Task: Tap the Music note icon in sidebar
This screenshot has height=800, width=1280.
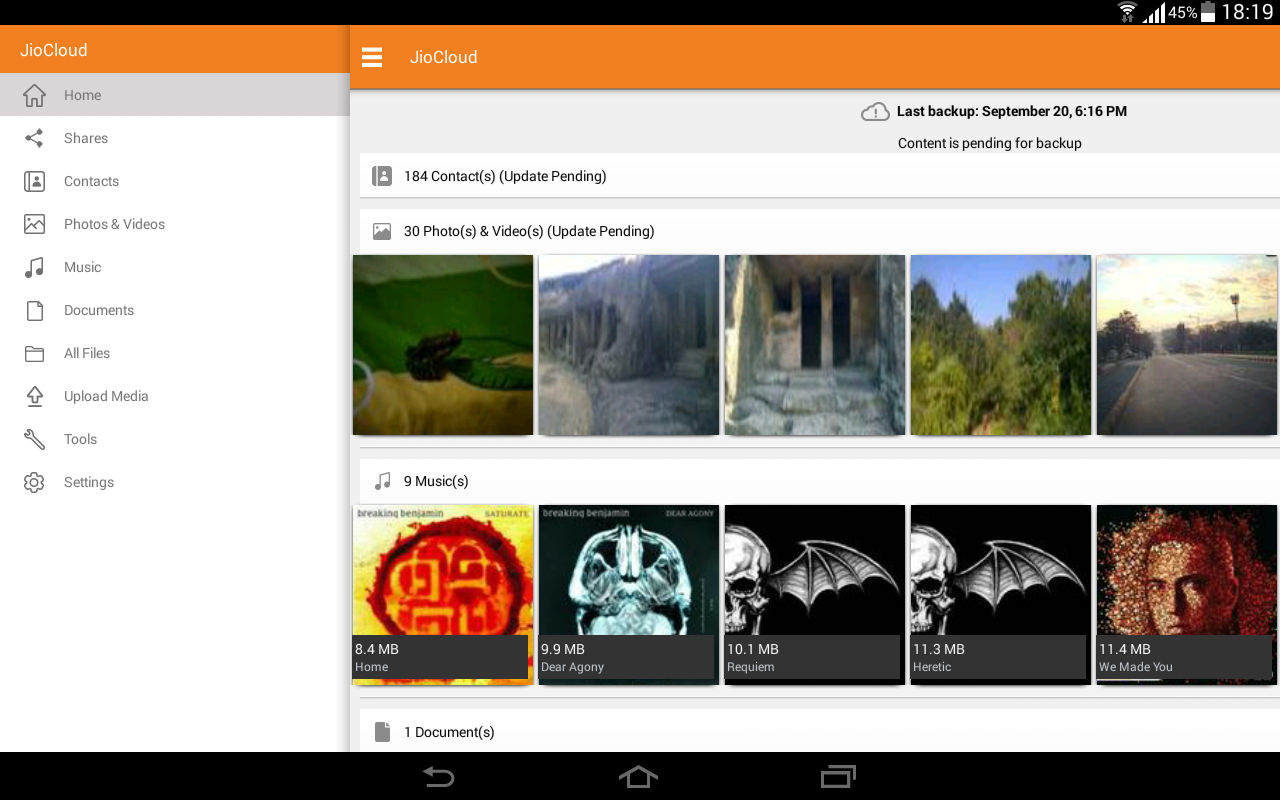Action: point(34,267)
